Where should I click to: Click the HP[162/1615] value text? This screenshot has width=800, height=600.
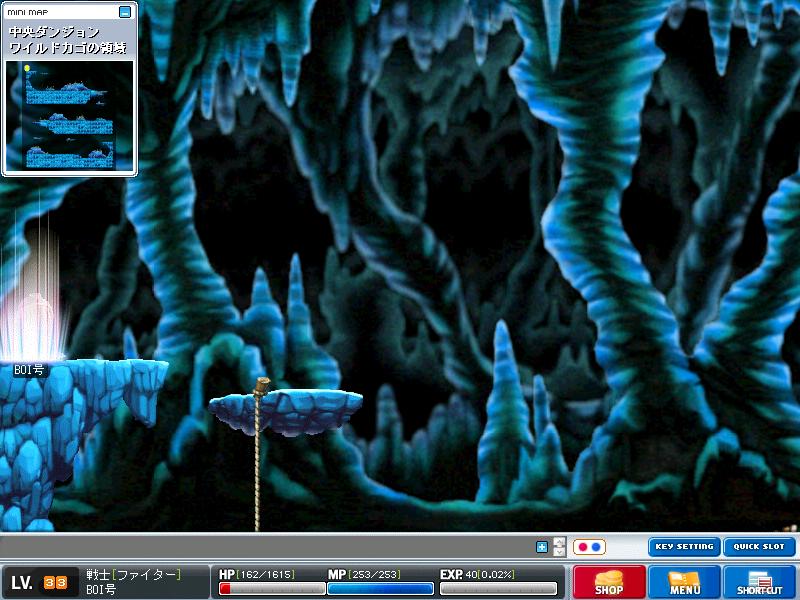(257, 574)
